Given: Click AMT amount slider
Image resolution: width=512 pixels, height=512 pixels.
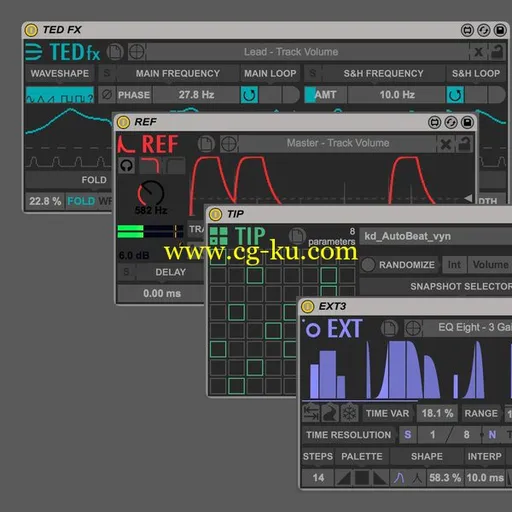Looking at the screenshot, I should coord(325,95).
